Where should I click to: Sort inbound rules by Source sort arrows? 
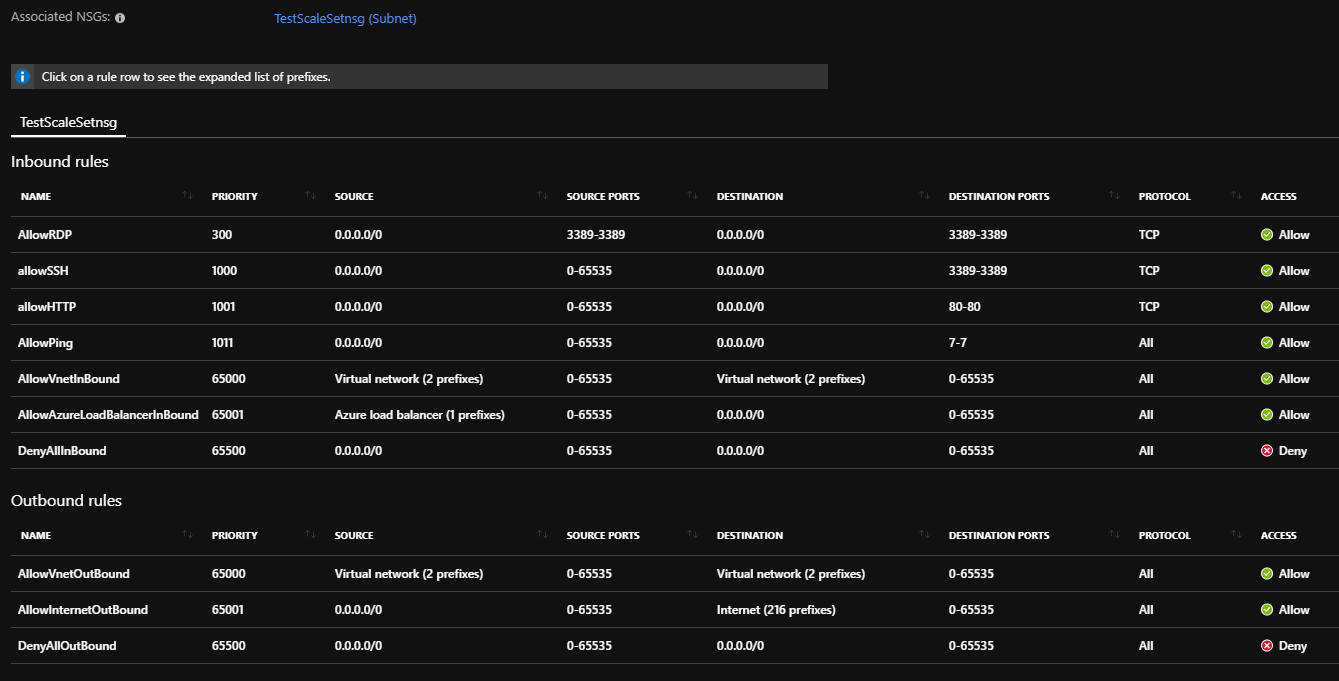pos(542,196)
